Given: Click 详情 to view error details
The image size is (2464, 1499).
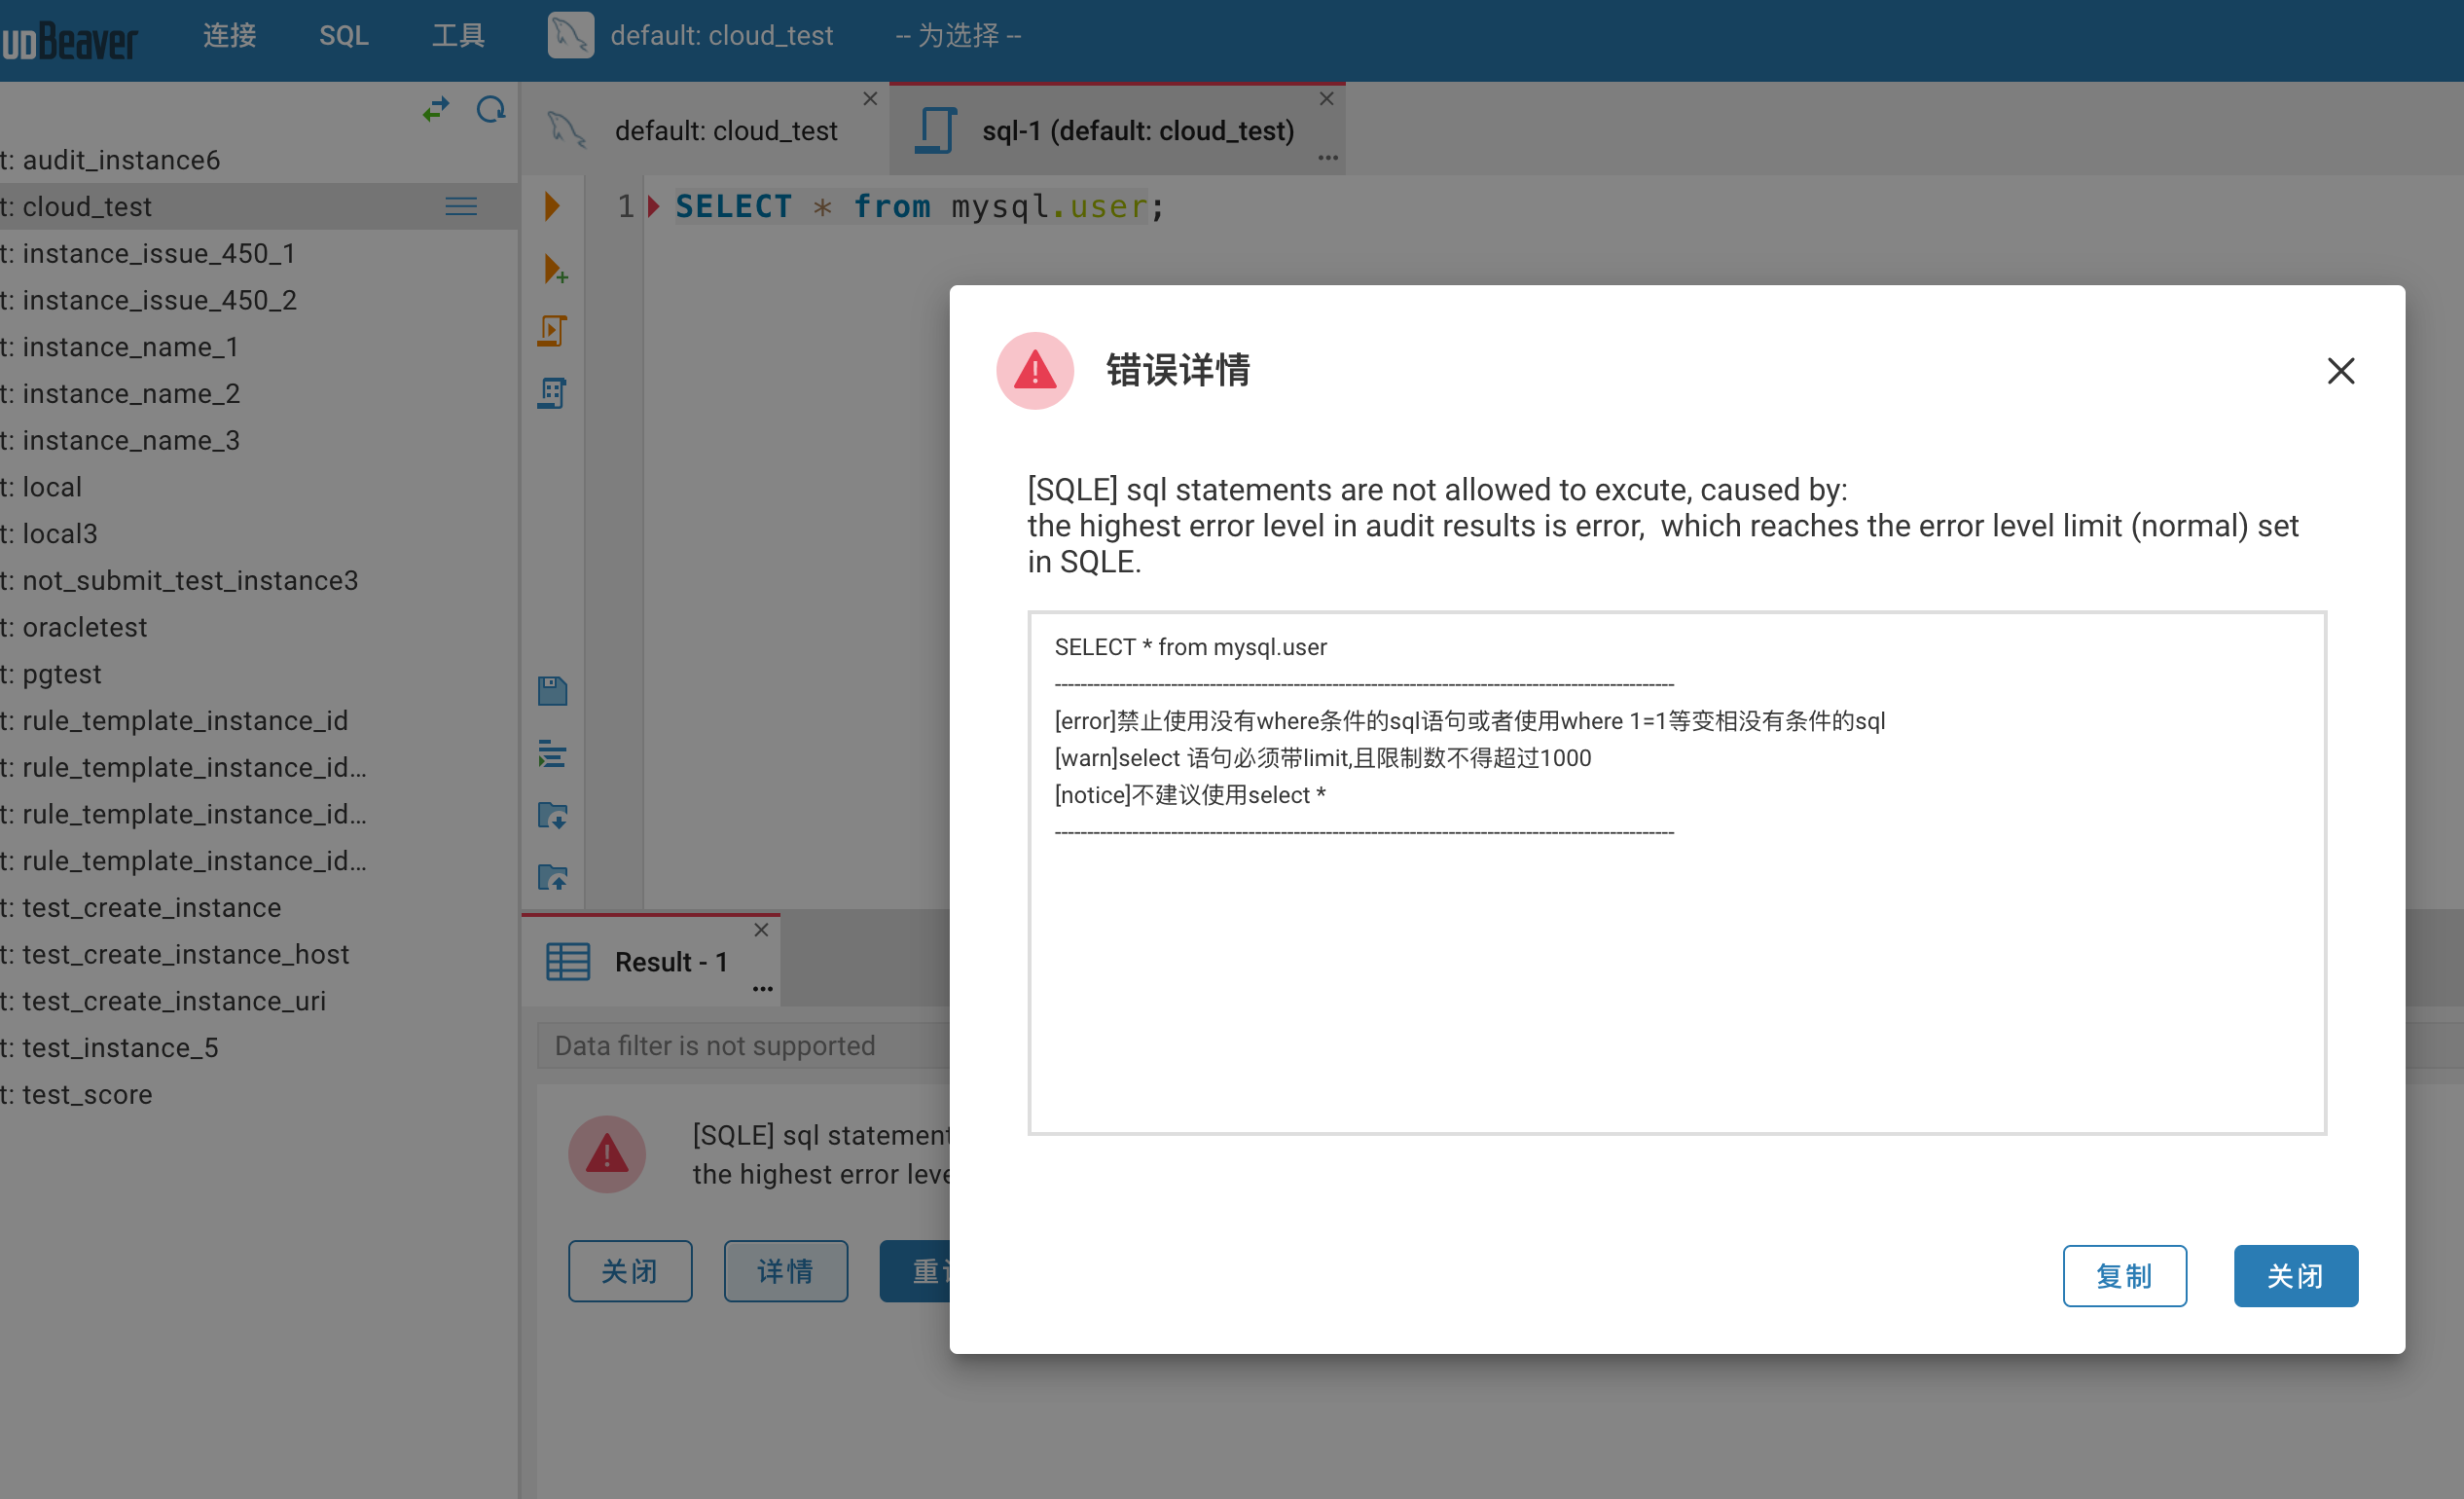Looking at the screenshot, I should [786, 1271].
